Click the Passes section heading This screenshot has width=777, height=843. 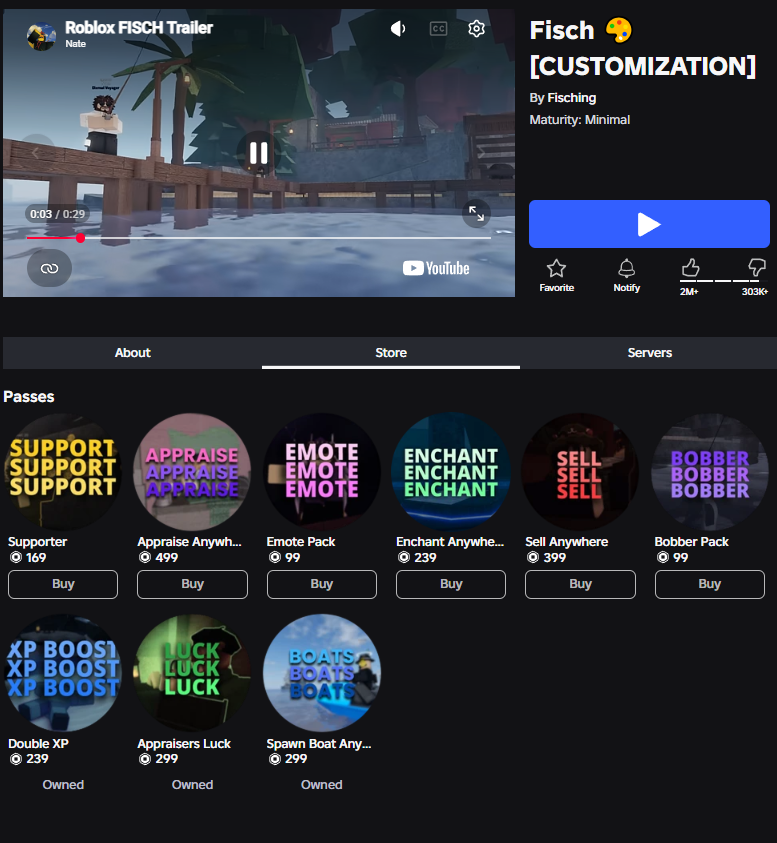click(x=29, y=397)
